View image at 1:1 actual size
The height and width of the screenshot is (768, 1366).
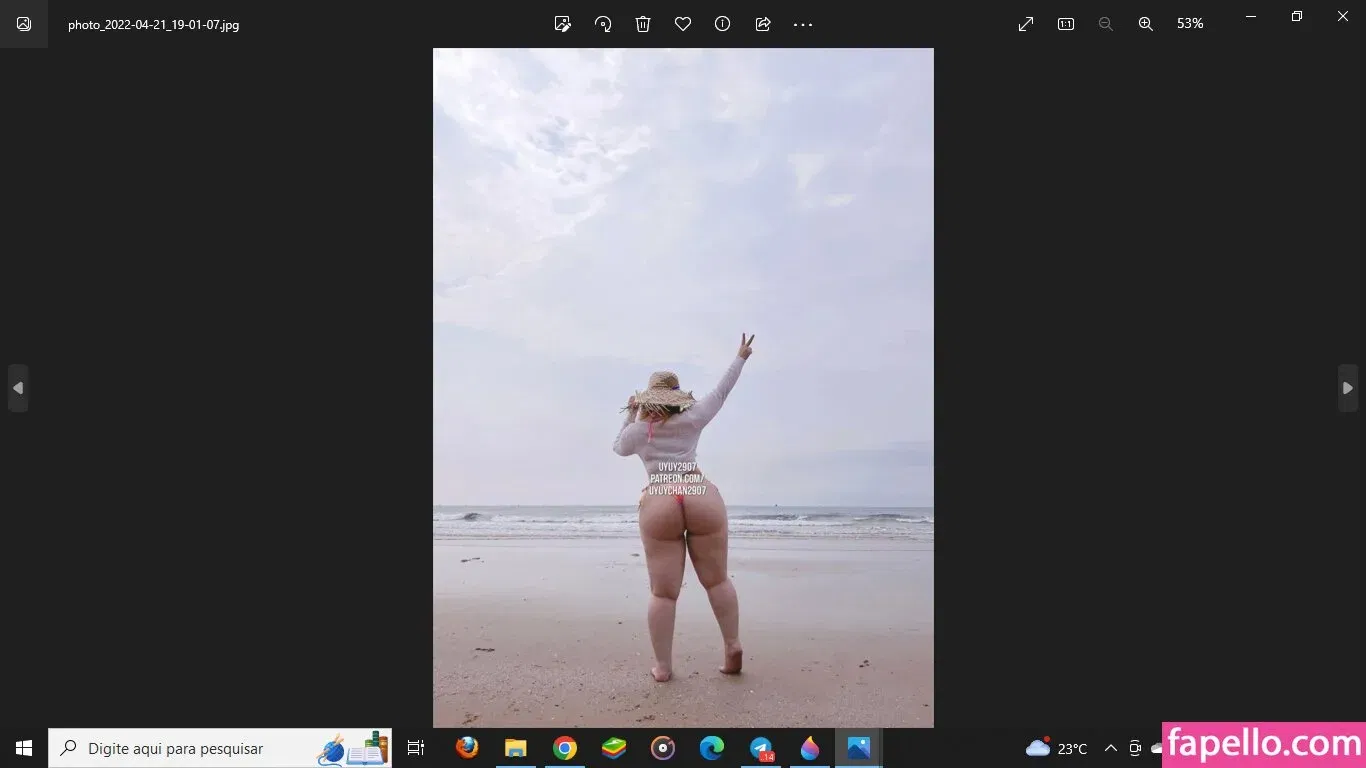(1066, 24)
